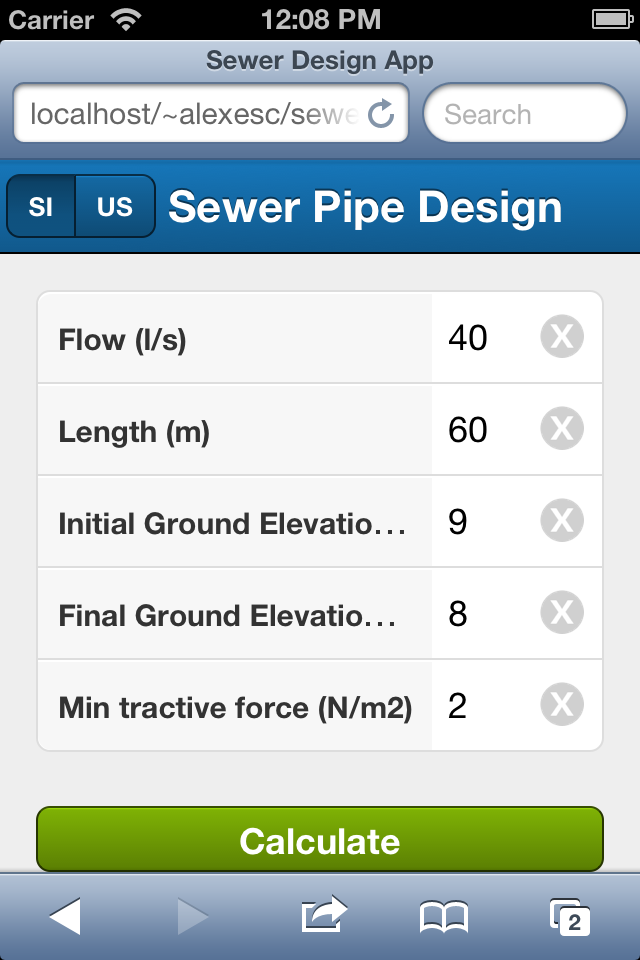640x960 pixels.
Task: Clear the Length field using its X icon
Action: (x=562, y=430)
